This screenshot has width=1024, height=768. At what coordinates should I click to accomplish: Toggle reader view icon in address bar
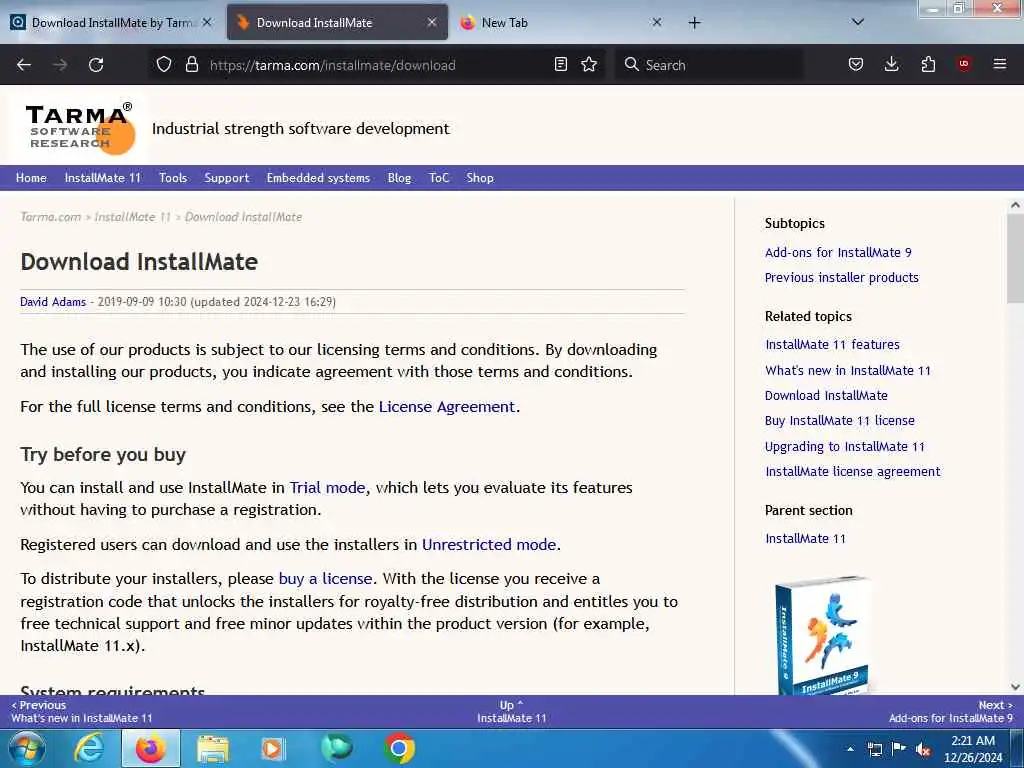[x=560, y=64]
